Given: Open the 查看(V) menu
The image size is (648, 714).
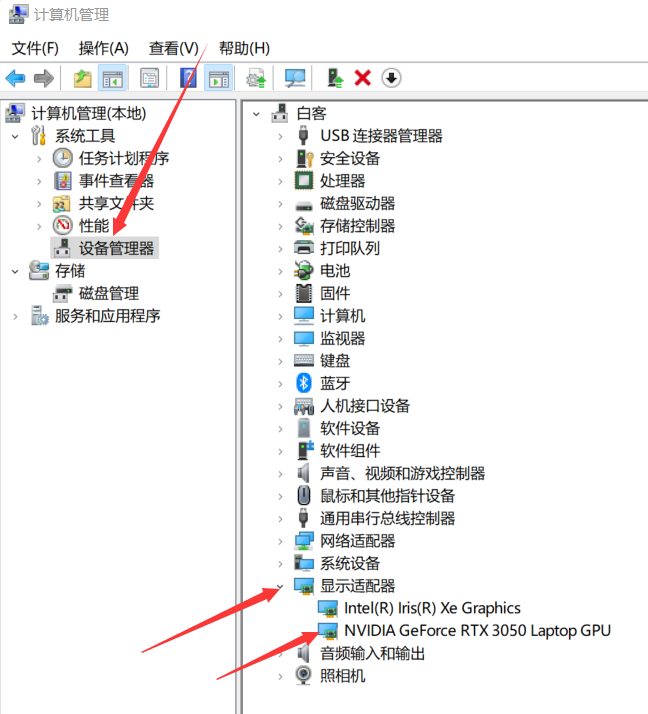Looking at the screenshot, I should tap(173, 48).
